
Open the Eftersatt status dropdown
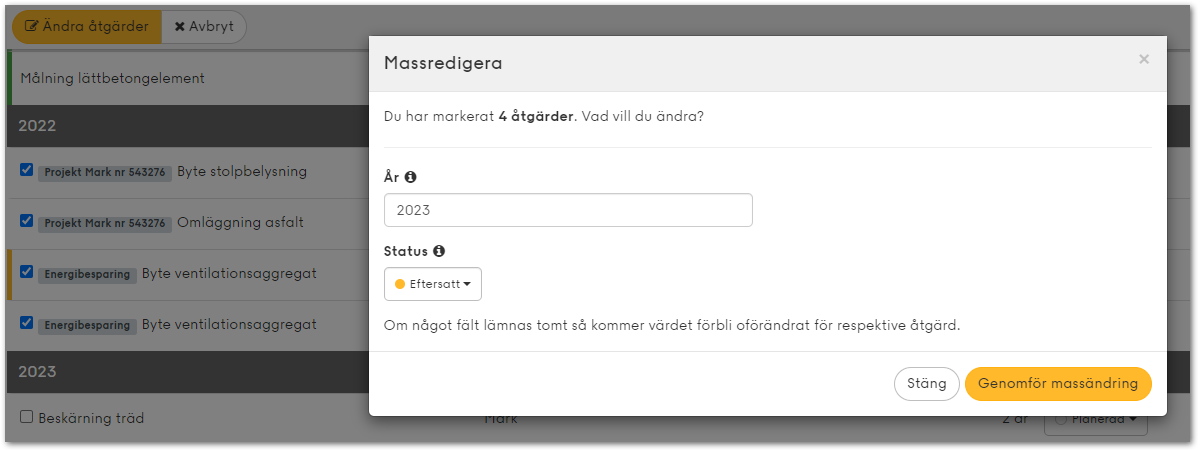[x=433, y=284]
